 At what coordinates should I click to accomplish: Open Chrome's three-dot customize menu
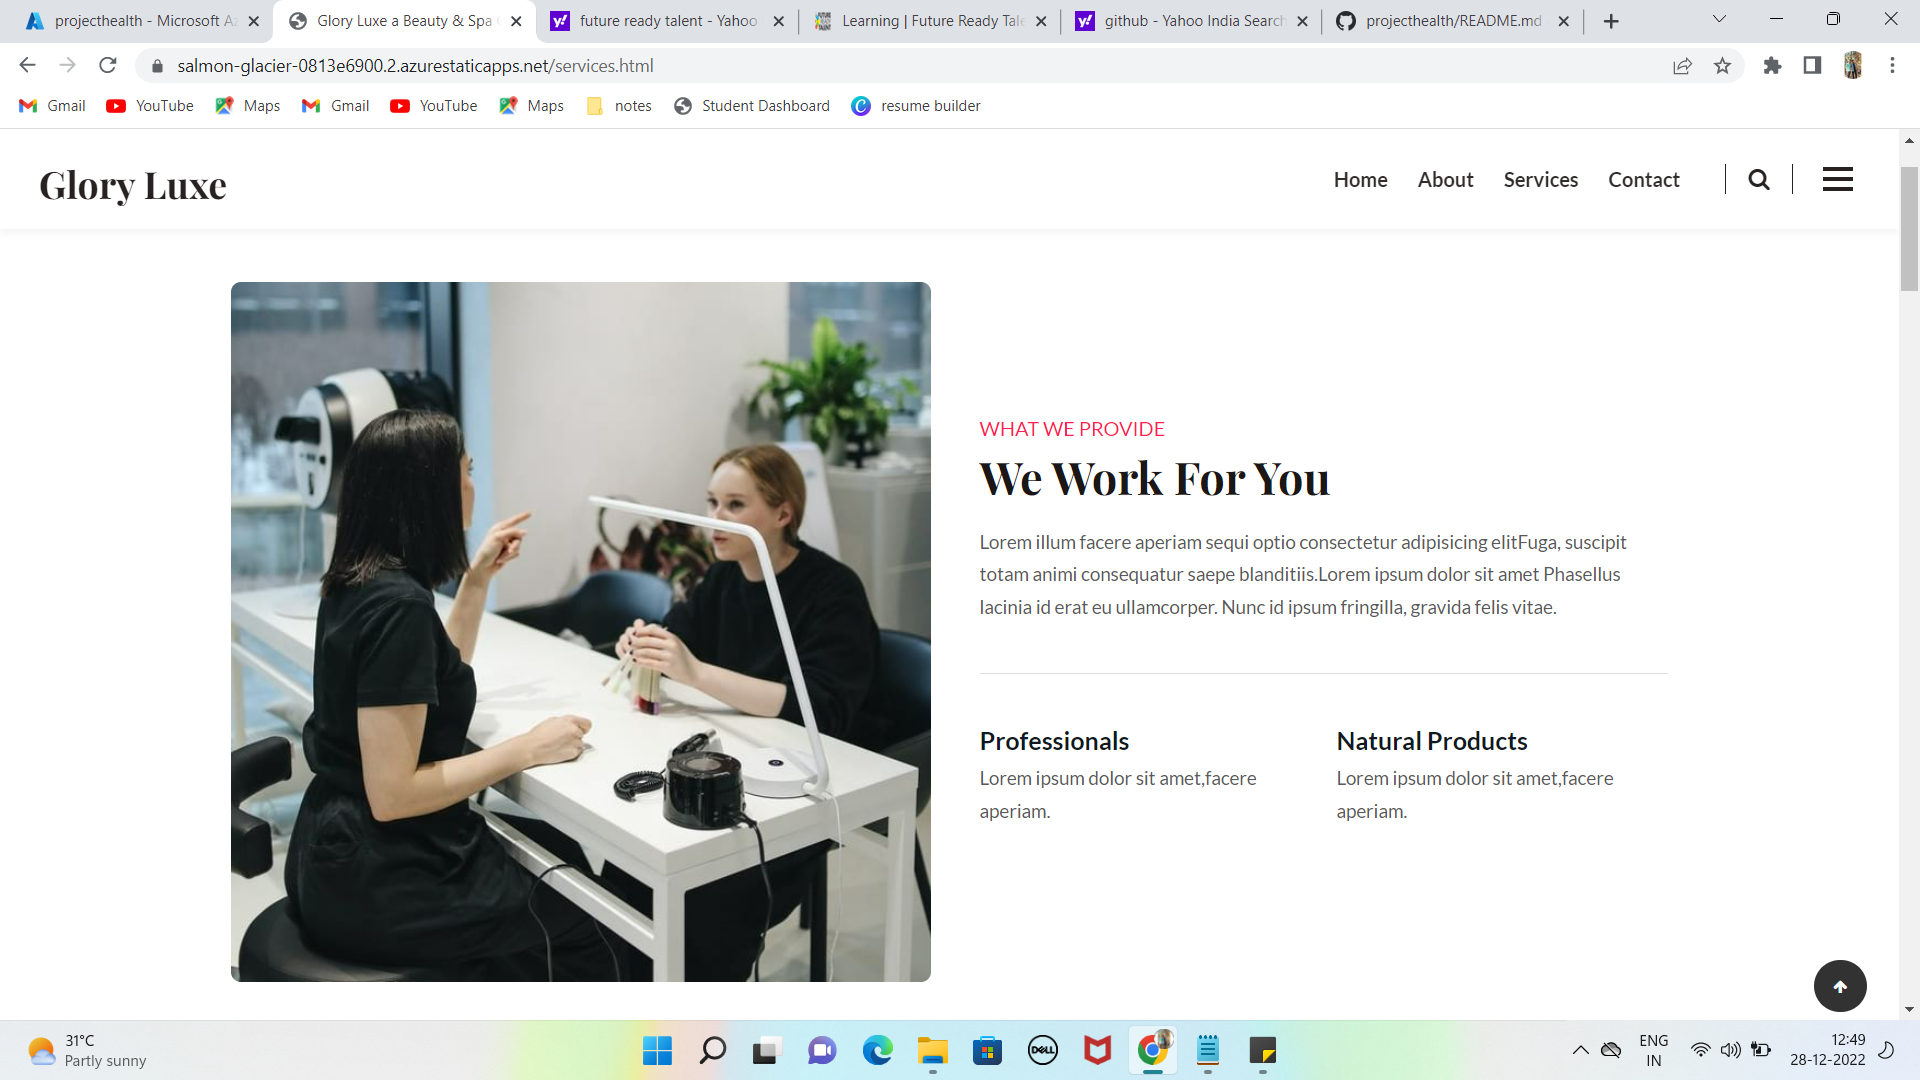pyautogui.click(x=1892, y=66)
